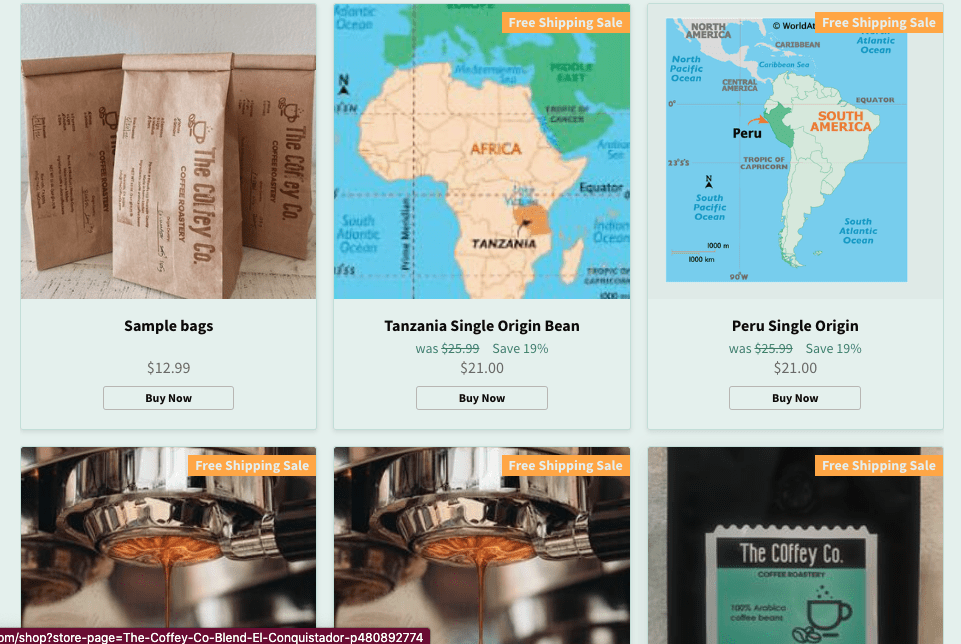Viewport: 961px width, 644px height.
Task: Open the Peru Single Origin title link
Action: [795, 325]
